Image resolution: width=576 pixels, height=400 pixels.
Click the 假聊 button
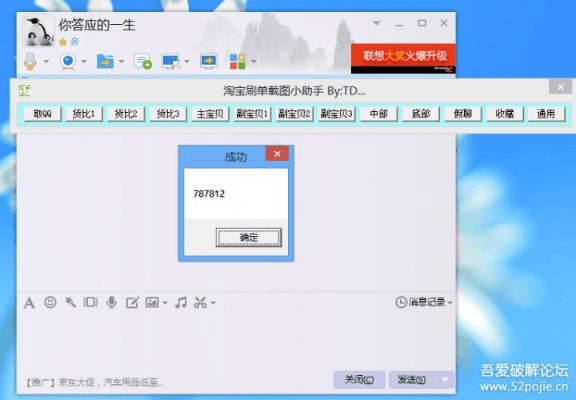pyautogui.click(x=462, y=114)
